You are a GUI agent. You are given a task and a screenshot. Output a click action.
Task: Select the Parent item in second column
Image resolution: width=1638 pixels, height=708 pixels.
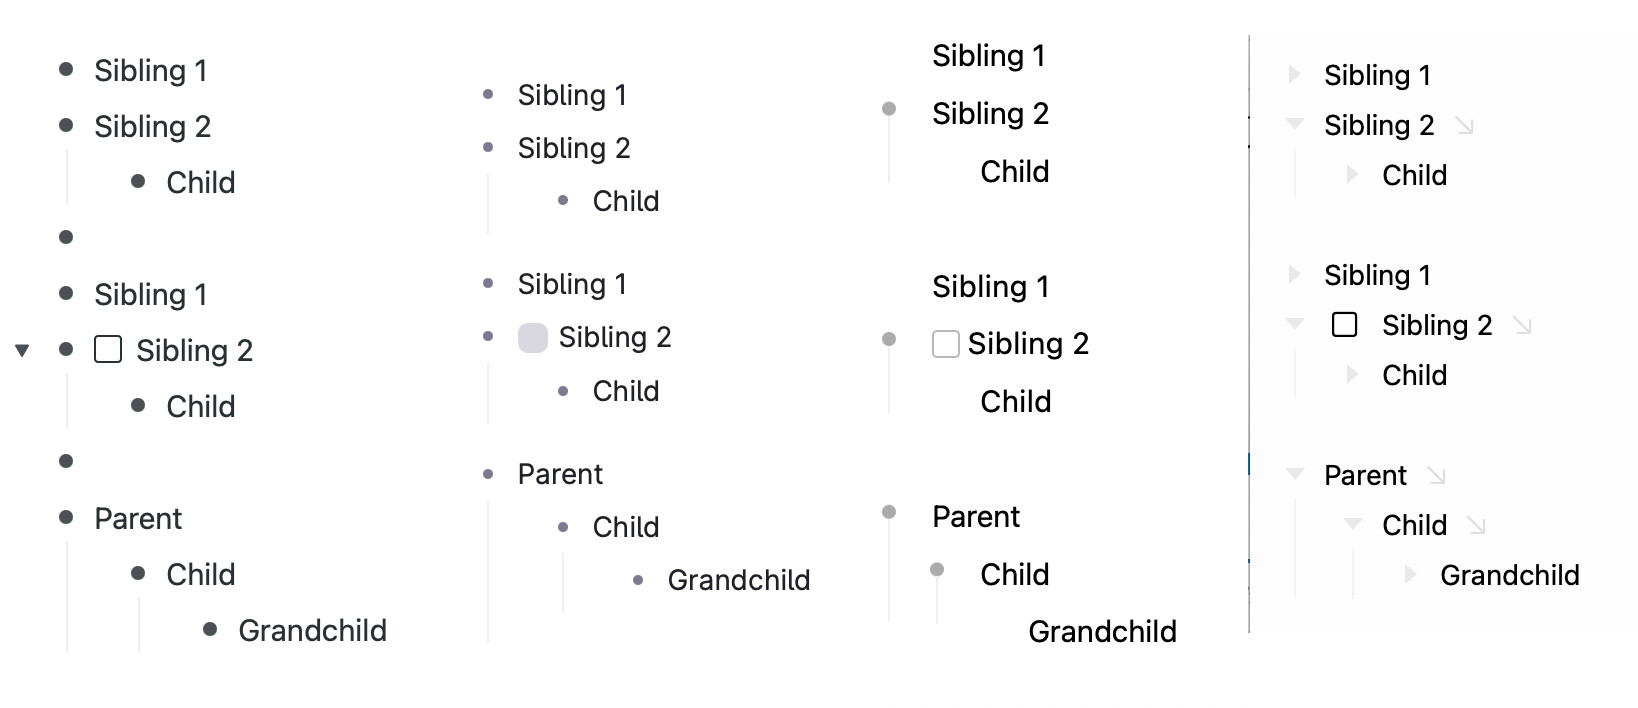click(x=560, y=474)
